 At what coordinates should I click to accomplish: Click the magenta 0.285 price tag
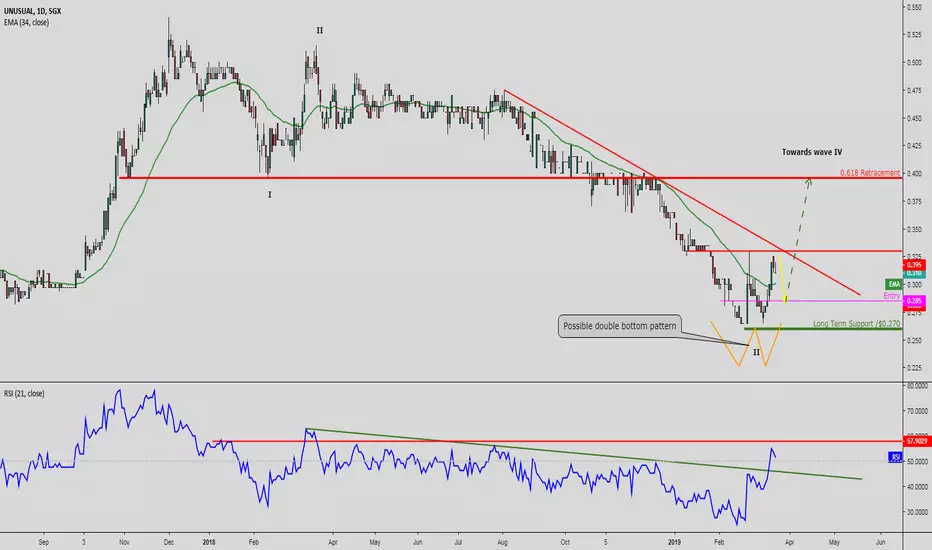(914, 301)
